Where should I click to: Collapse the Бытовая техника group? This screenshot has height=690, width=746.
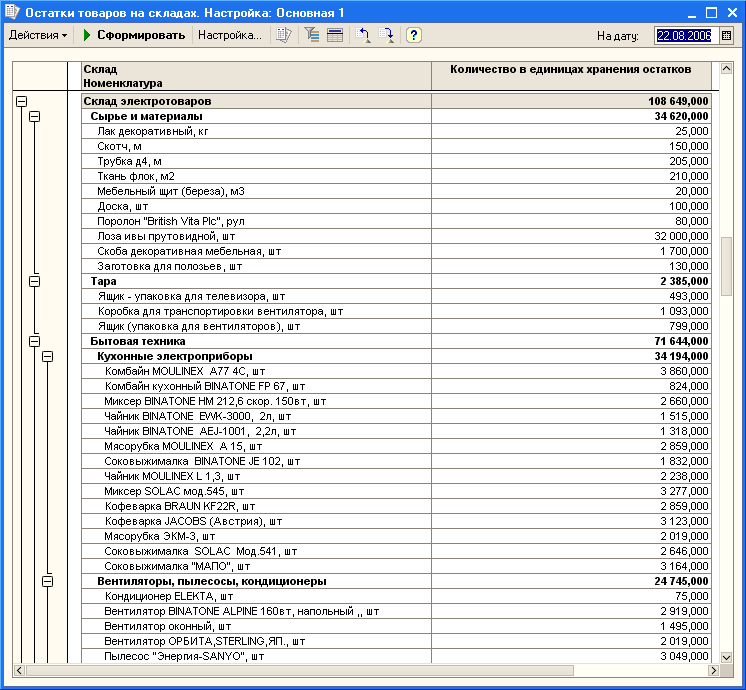coord(34,341)
